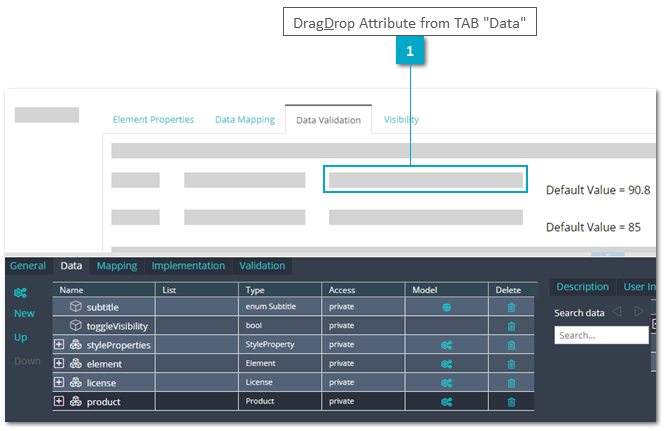
Task: Open the Implementation tab
Action: pyautogui.click(x=188, y=266)
